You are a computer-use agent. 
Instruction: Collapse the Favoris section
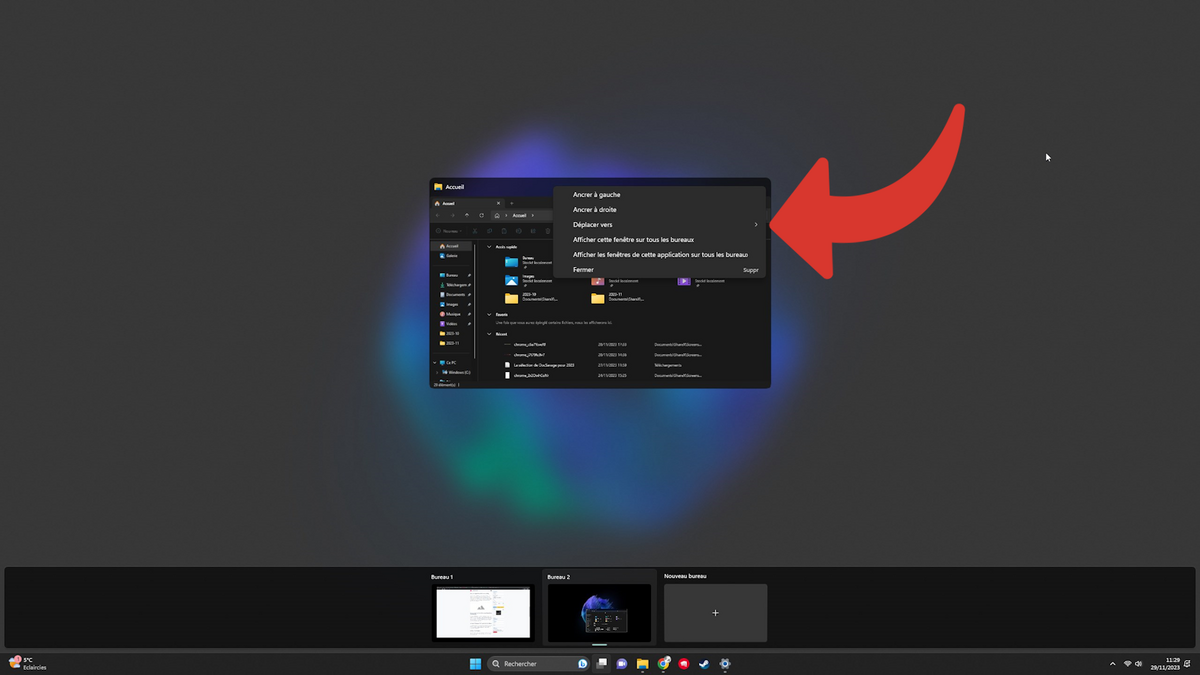[489, 314]
